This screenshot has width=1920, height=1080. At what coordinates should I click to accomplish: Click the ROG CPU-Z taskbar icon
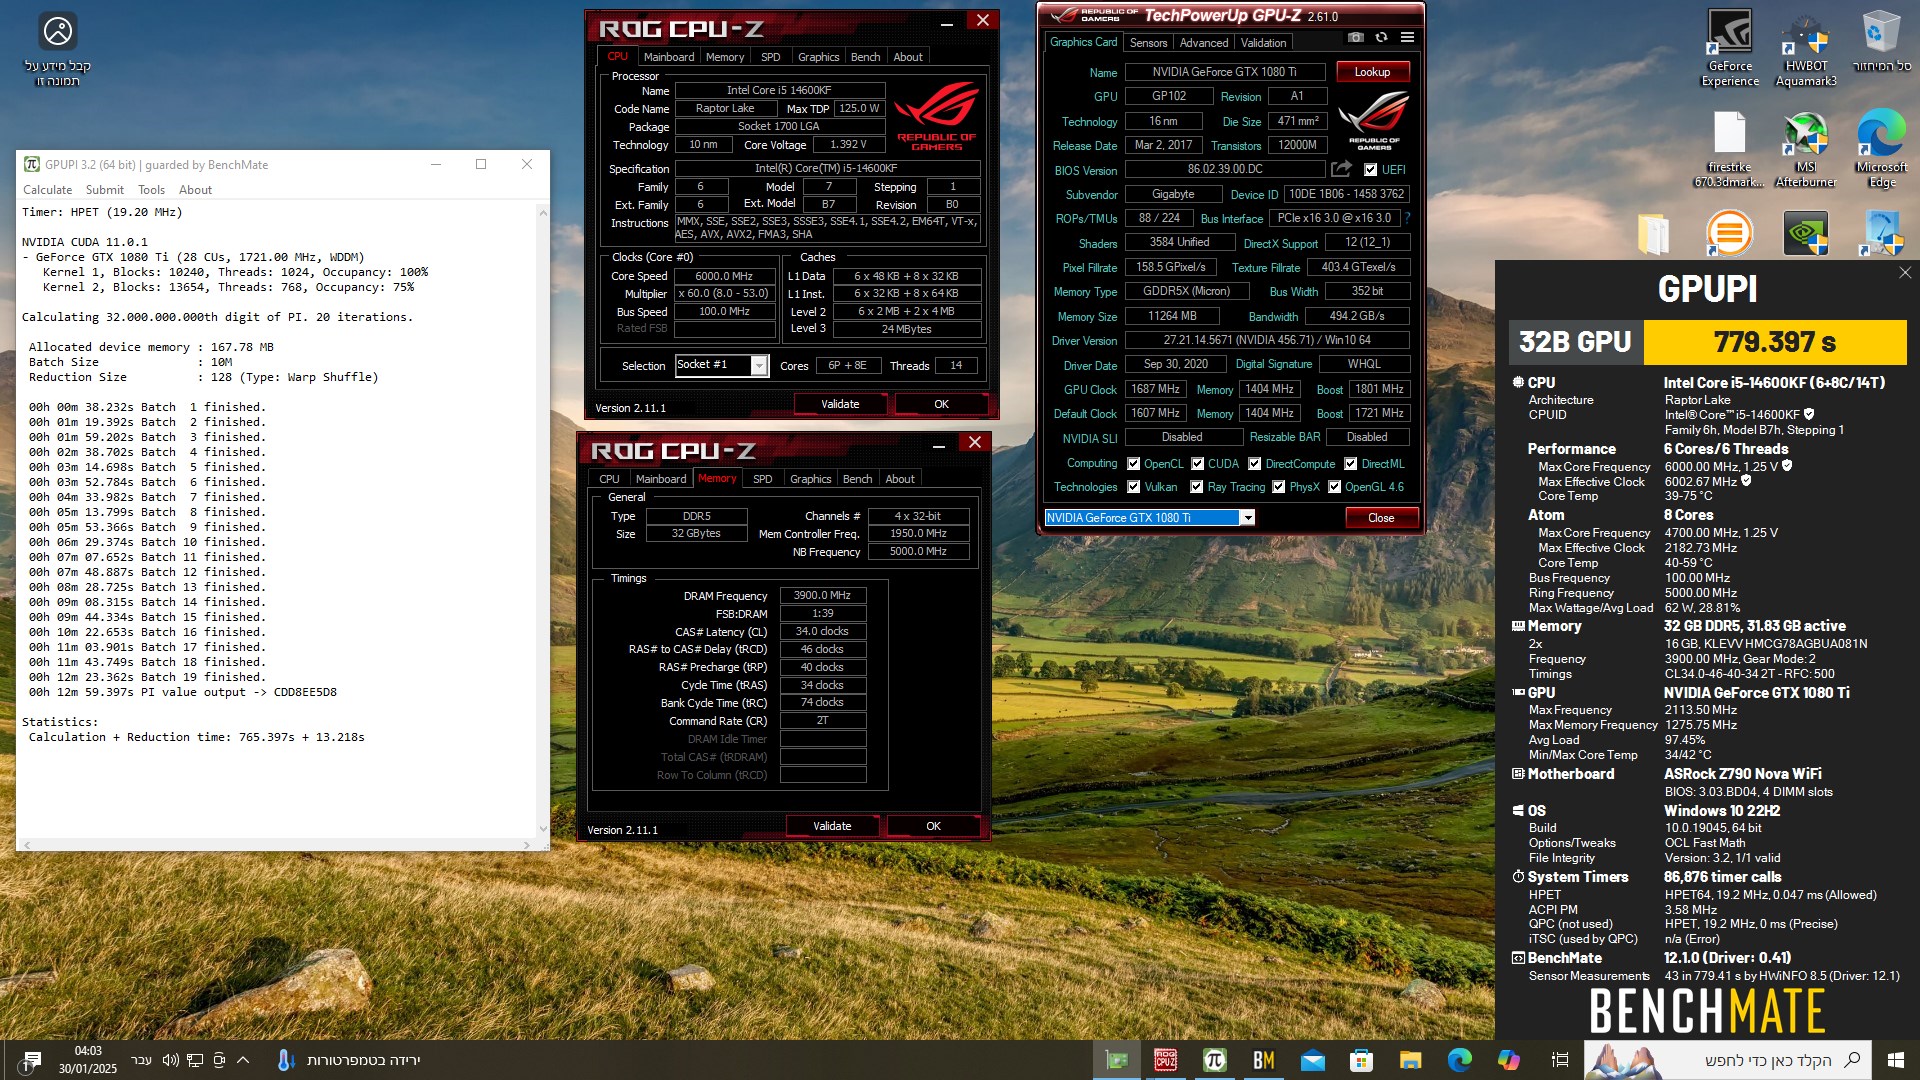point(1165,1060)
